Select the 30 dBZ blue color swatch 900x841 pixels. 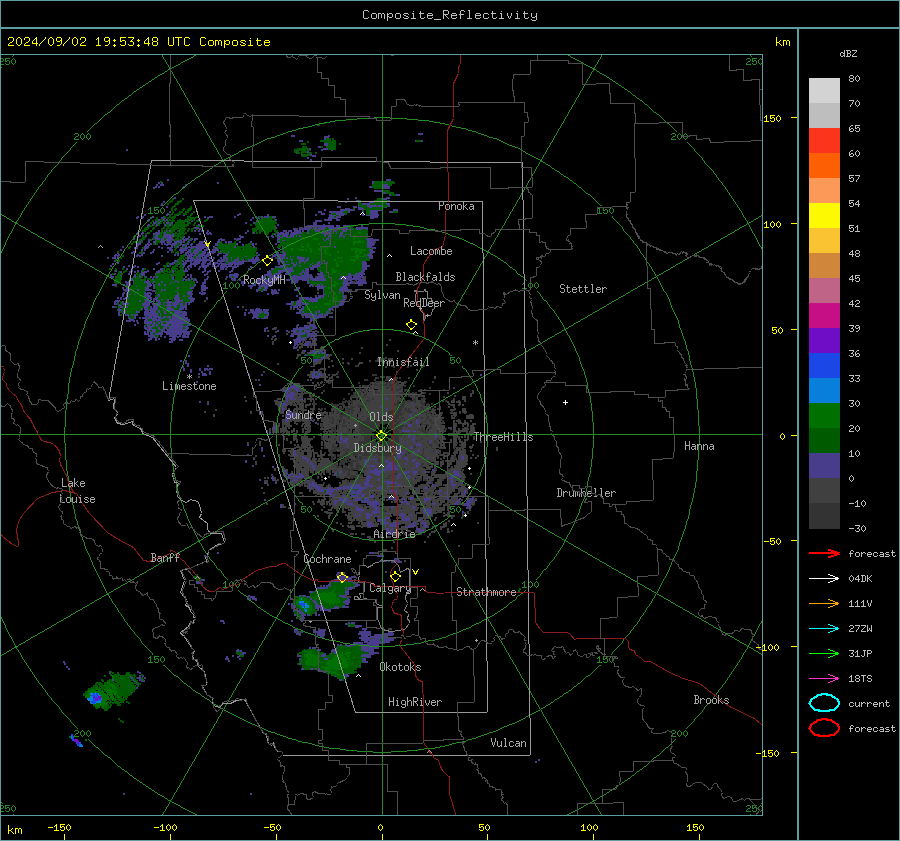pos(824,390)
